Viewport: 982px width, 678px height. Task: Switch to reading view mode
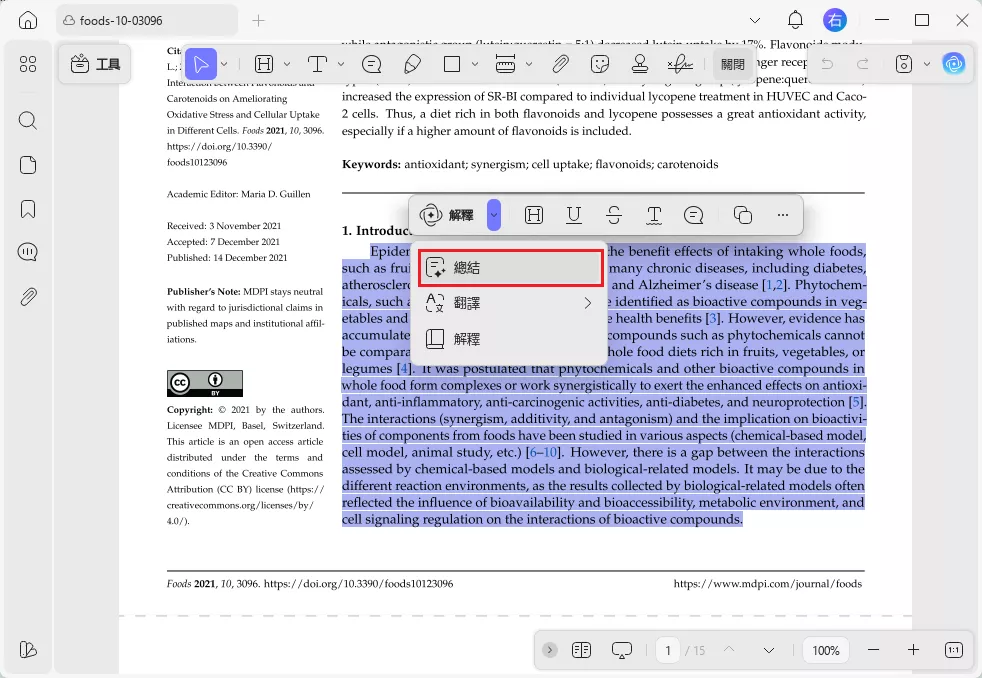[581, 650]
